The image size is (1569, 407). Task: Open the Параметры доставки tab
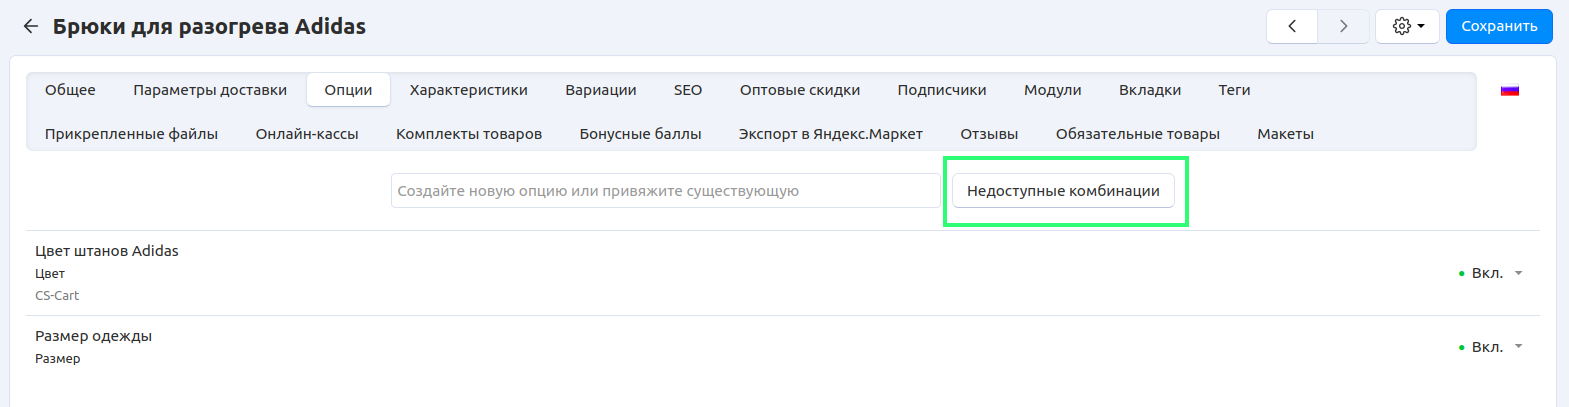point(210,90)
